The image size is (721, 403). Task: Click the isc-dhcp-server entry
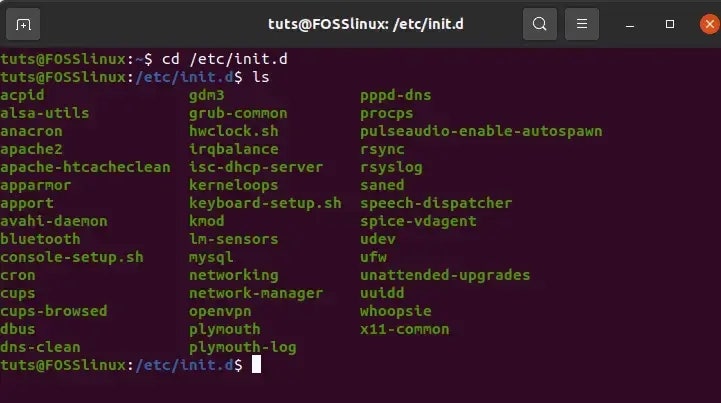[x=256, y=167]
